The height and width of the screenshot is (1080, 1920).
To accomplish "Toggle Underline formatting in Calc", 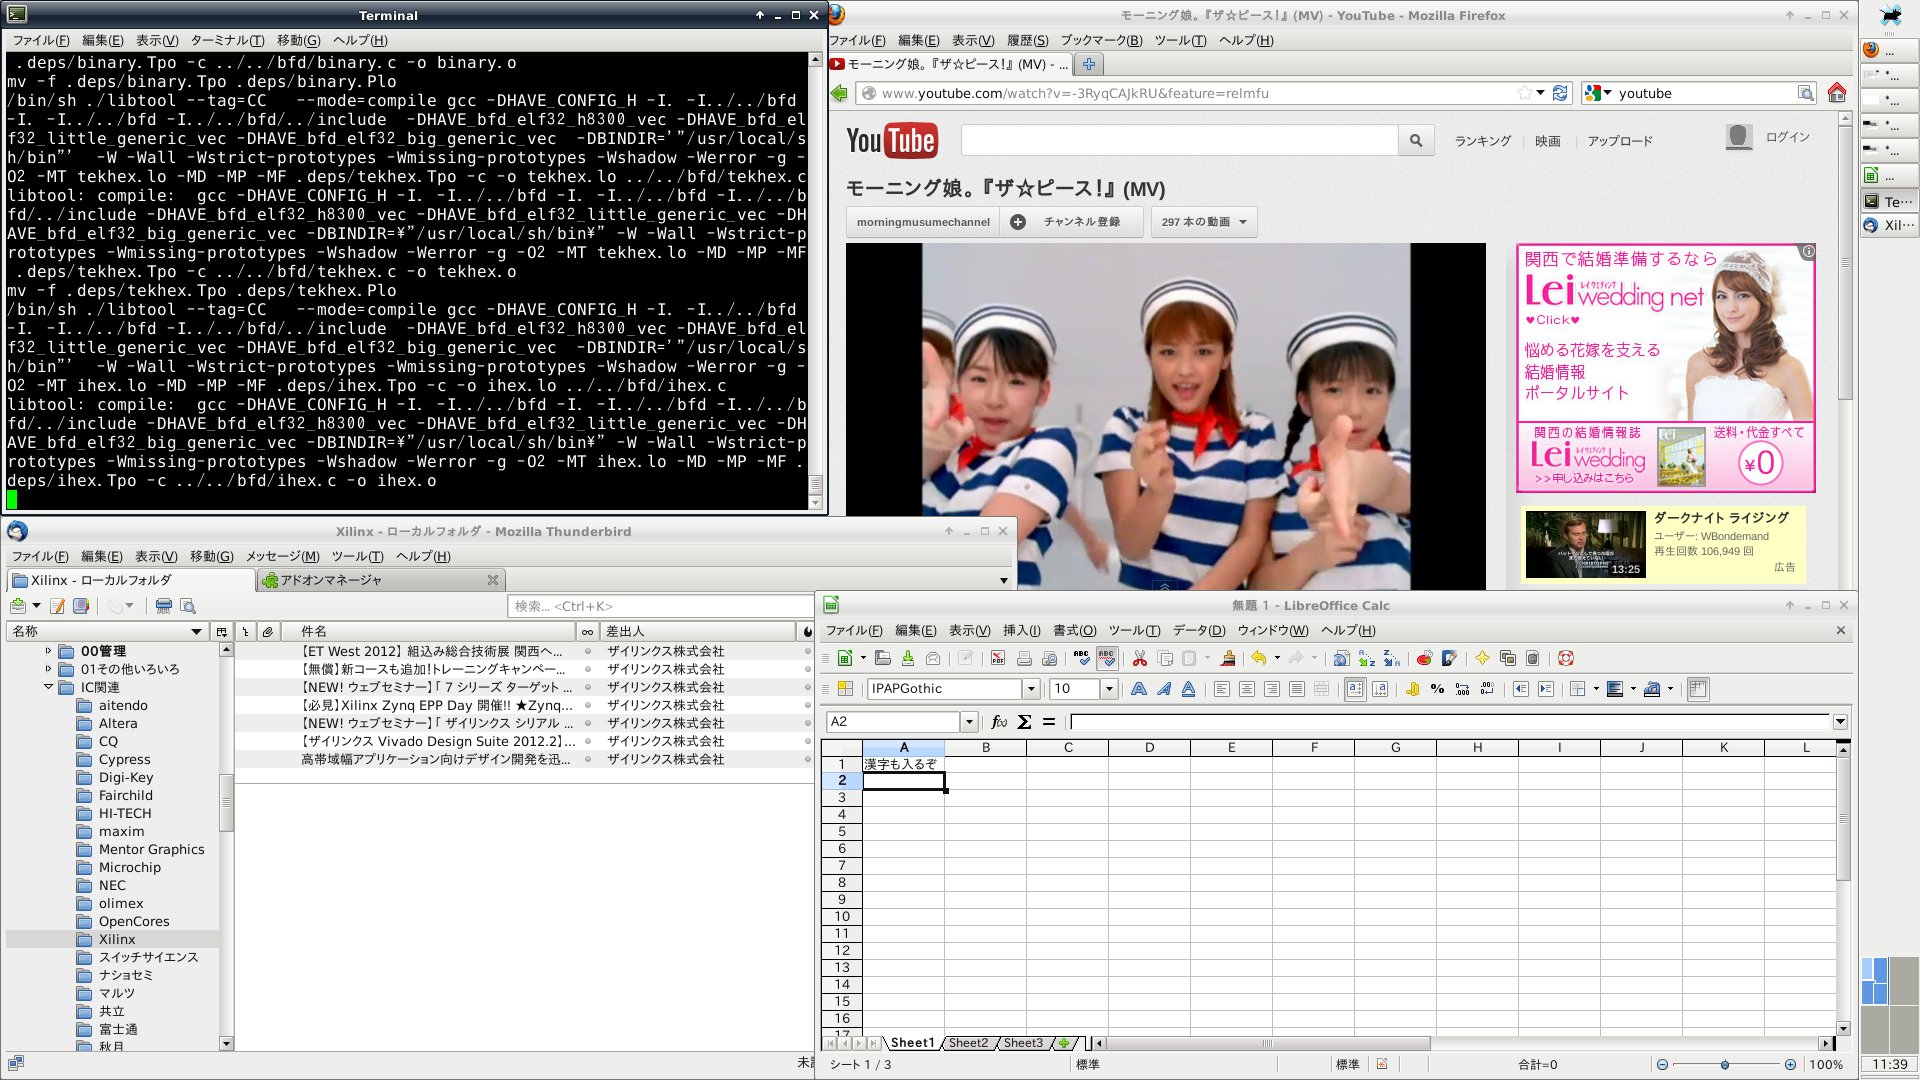I will click(x=1188, y=689).
